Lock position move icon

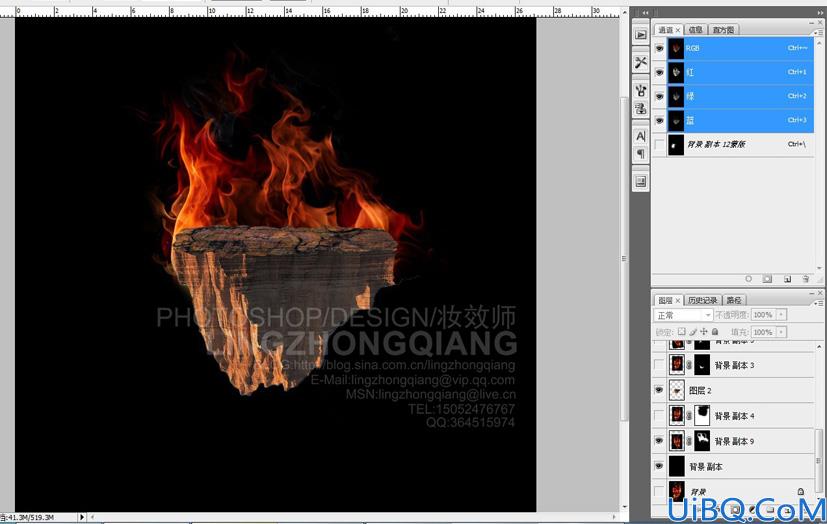pos(704,332)
